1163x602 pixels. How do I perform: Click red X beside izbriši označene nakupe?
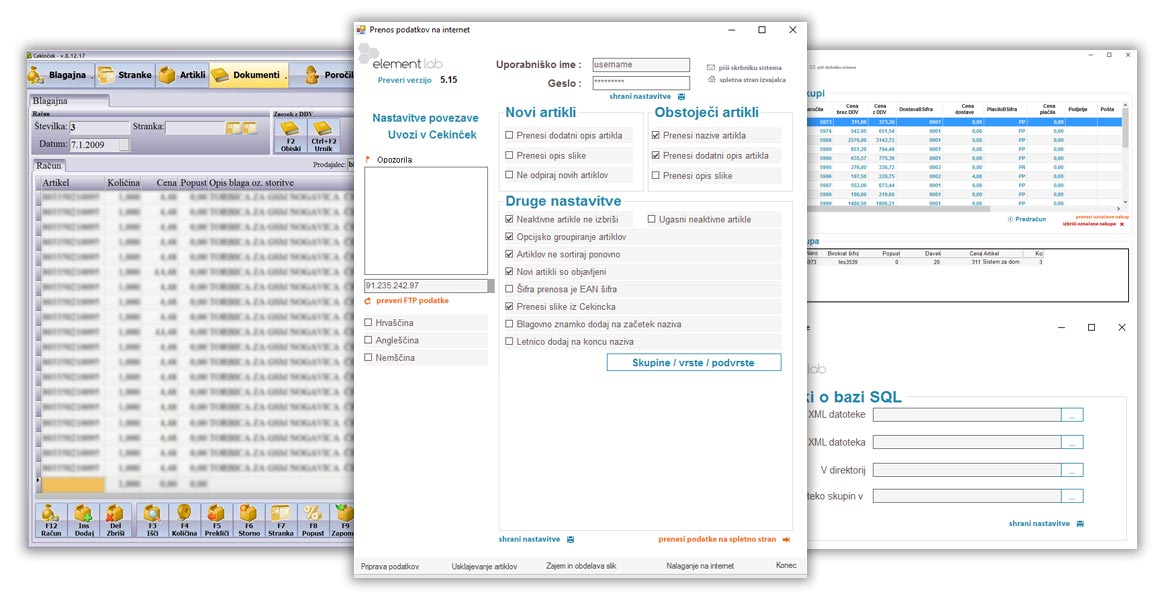tap(1121, 224)
